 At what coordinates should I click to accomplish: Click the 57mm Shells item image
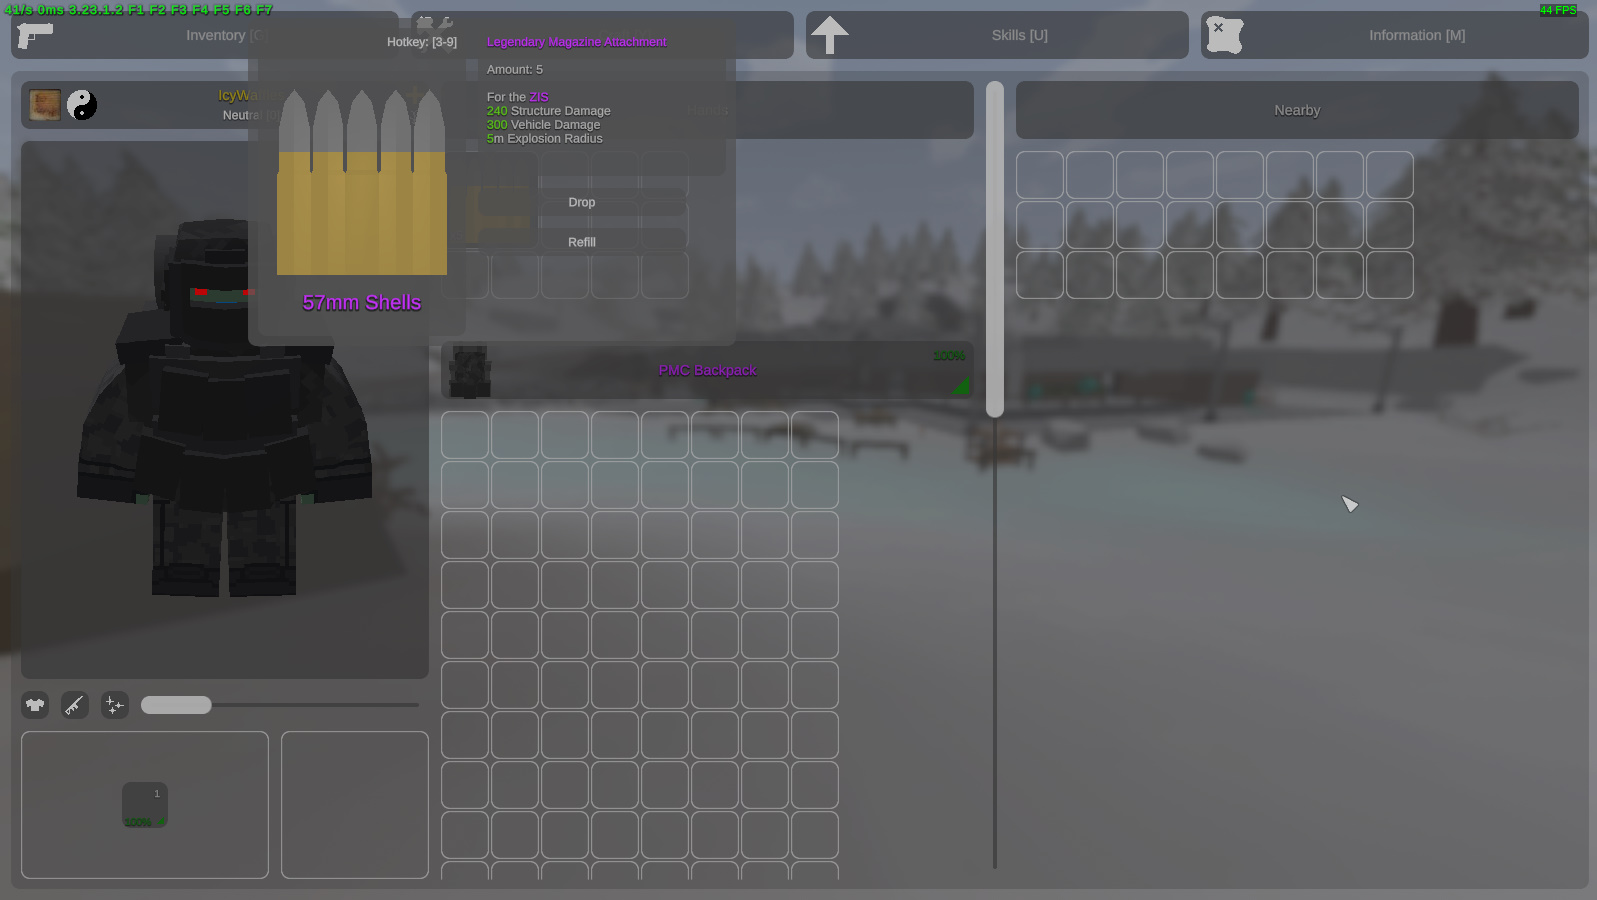point(362,181)
